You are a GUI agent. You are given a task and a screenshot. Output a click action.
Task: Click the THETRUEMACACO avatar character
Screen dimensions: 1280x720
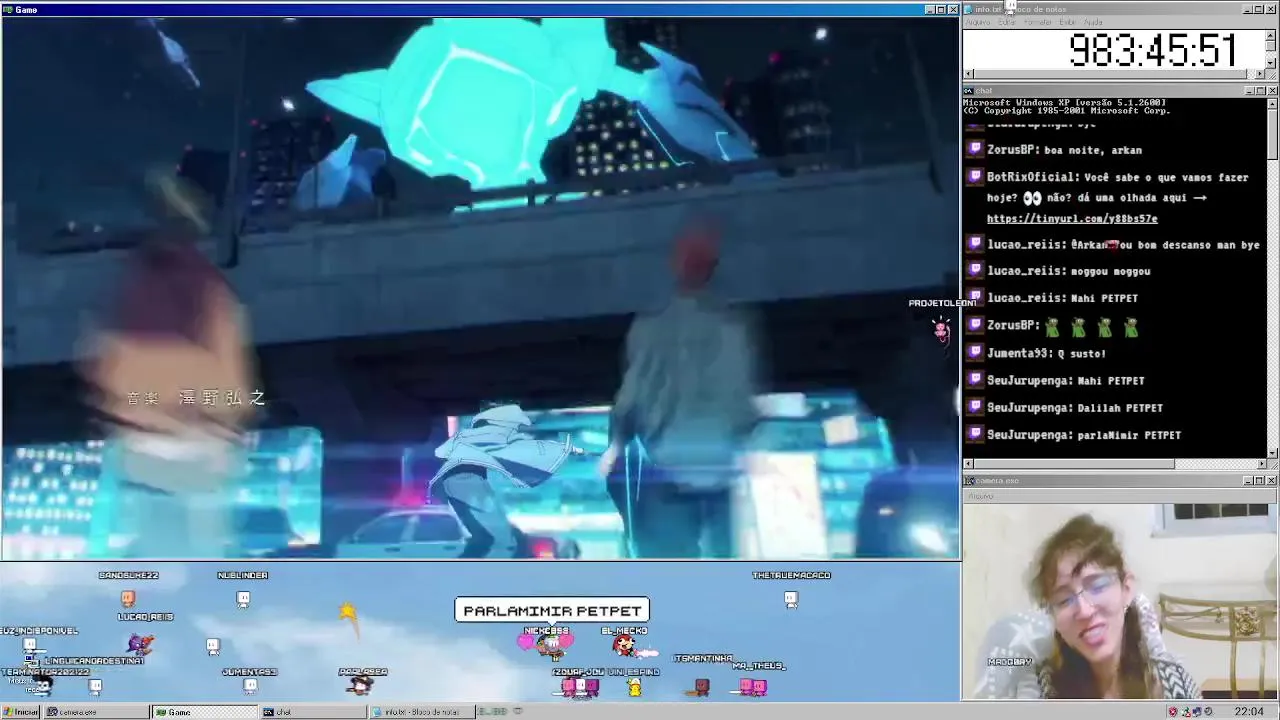click(x=791, y=599)
